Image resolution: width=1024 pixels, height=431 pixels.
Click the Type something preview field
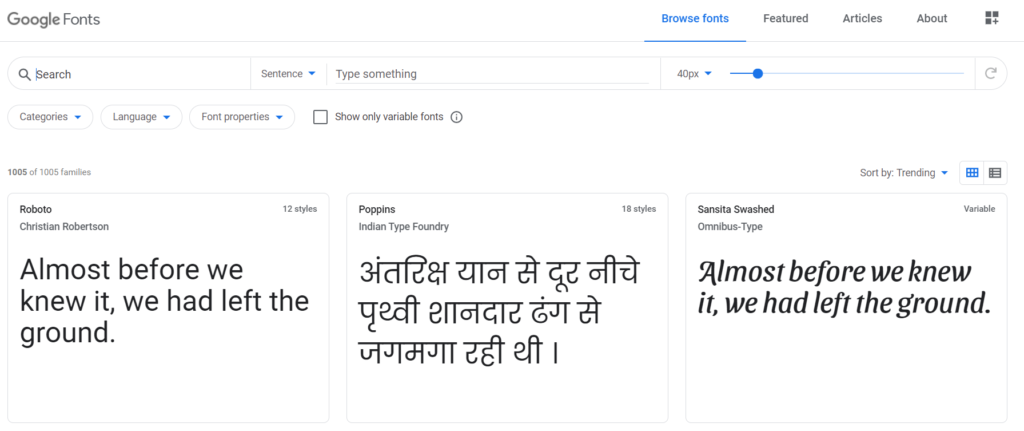pos(492,74)
